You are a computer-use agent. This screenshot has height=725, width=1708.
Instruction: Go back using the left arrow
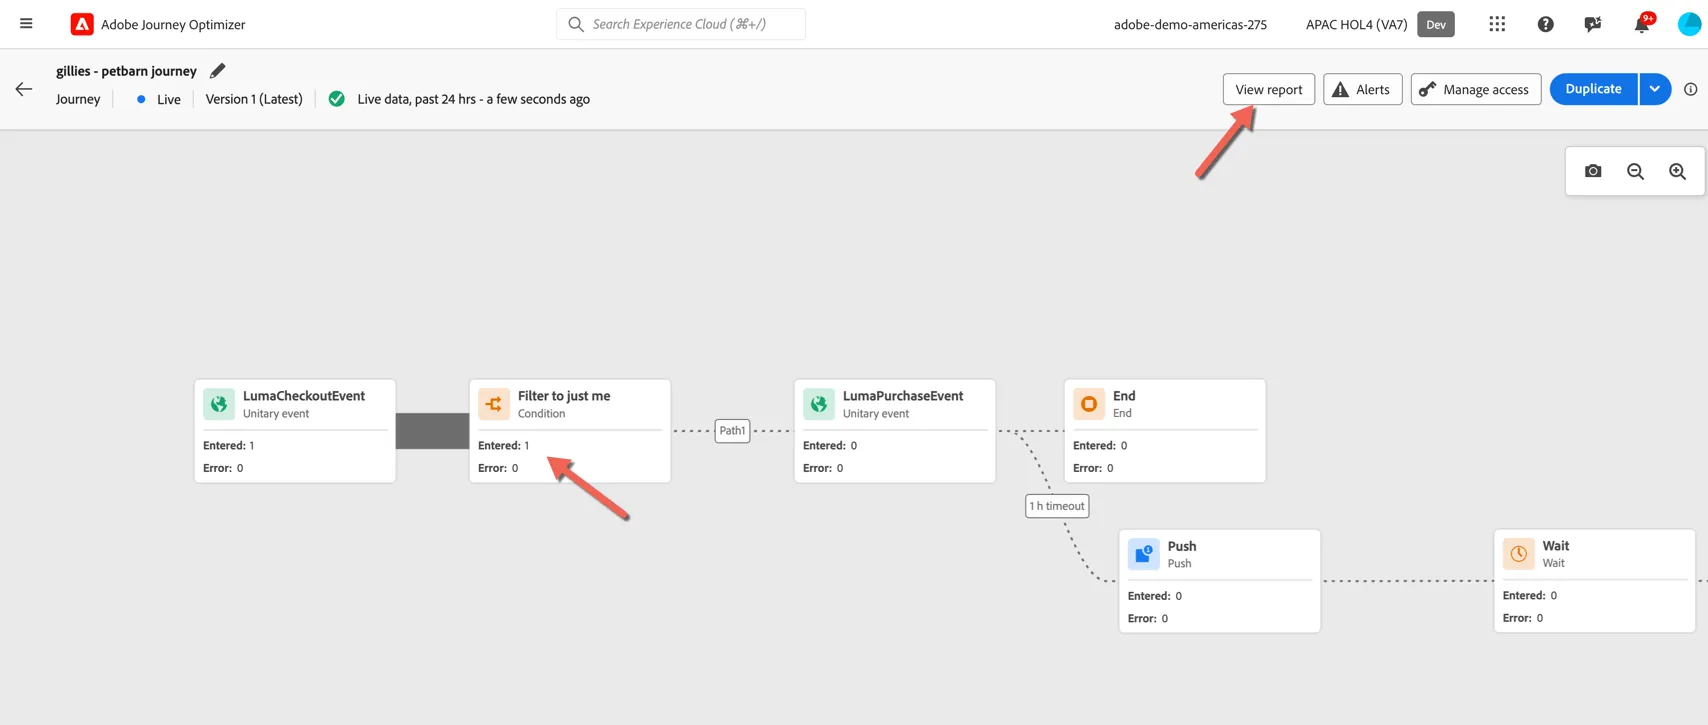click(x=24, y=89)
